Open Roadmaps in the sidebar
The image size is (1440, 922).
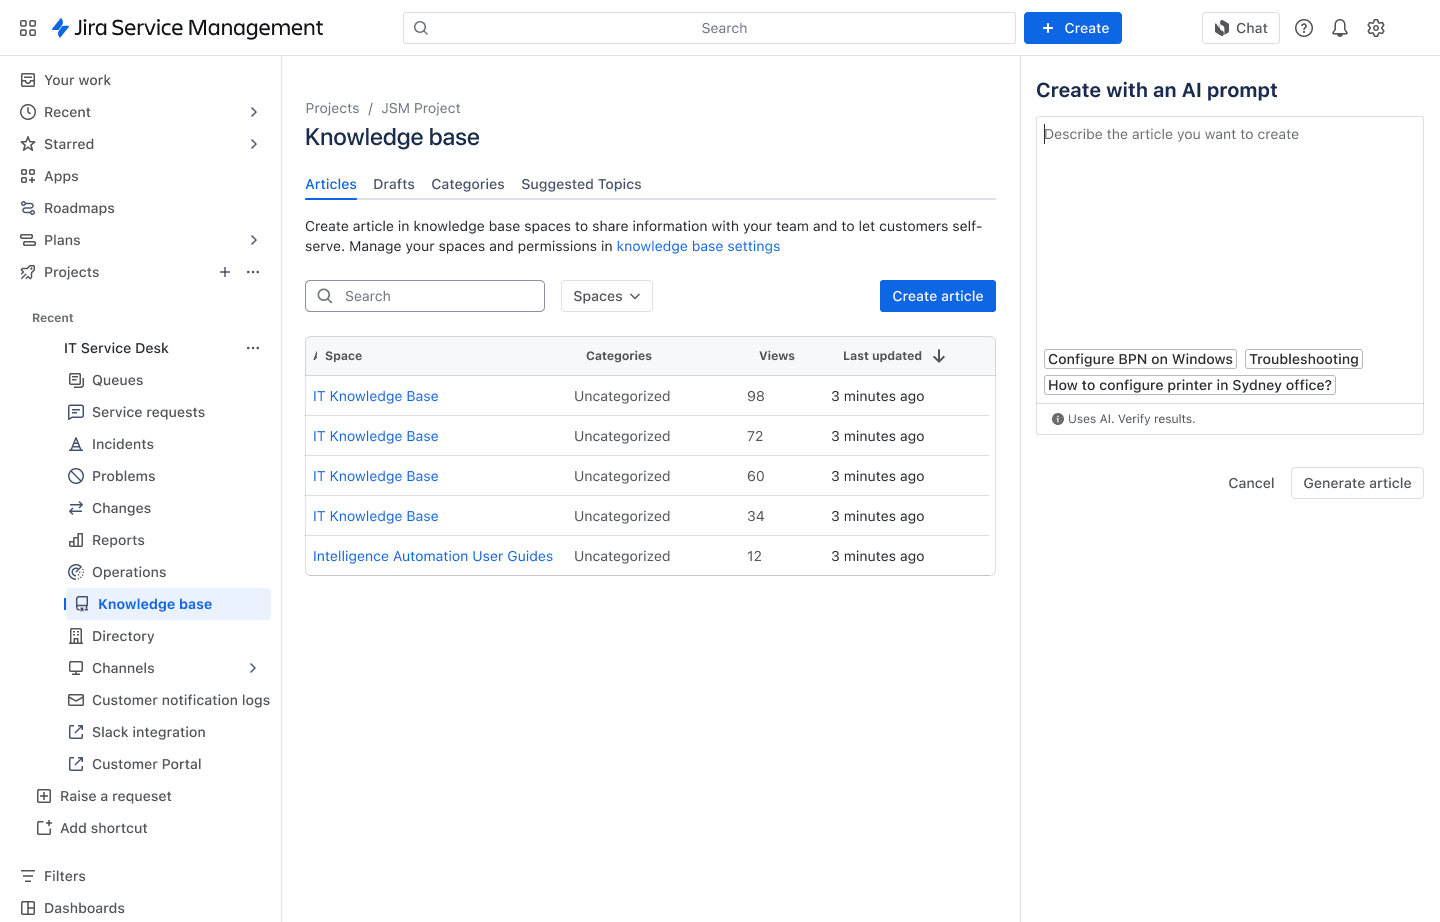click(x=79, y=208)
